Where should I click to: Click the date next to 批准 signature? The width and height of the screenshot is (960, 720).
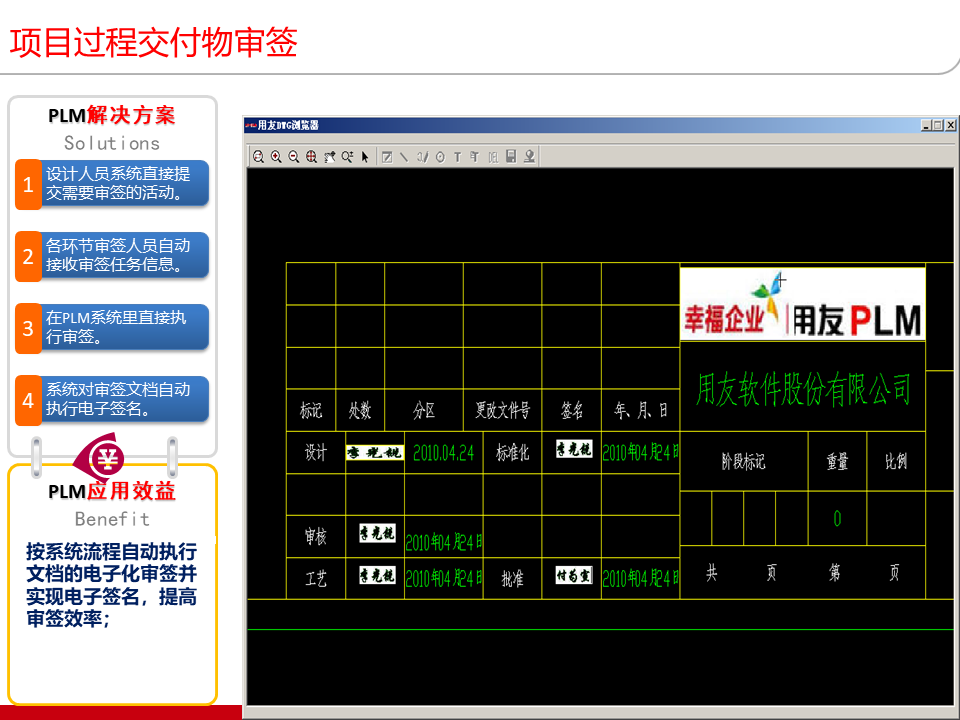tap(640, 579)
